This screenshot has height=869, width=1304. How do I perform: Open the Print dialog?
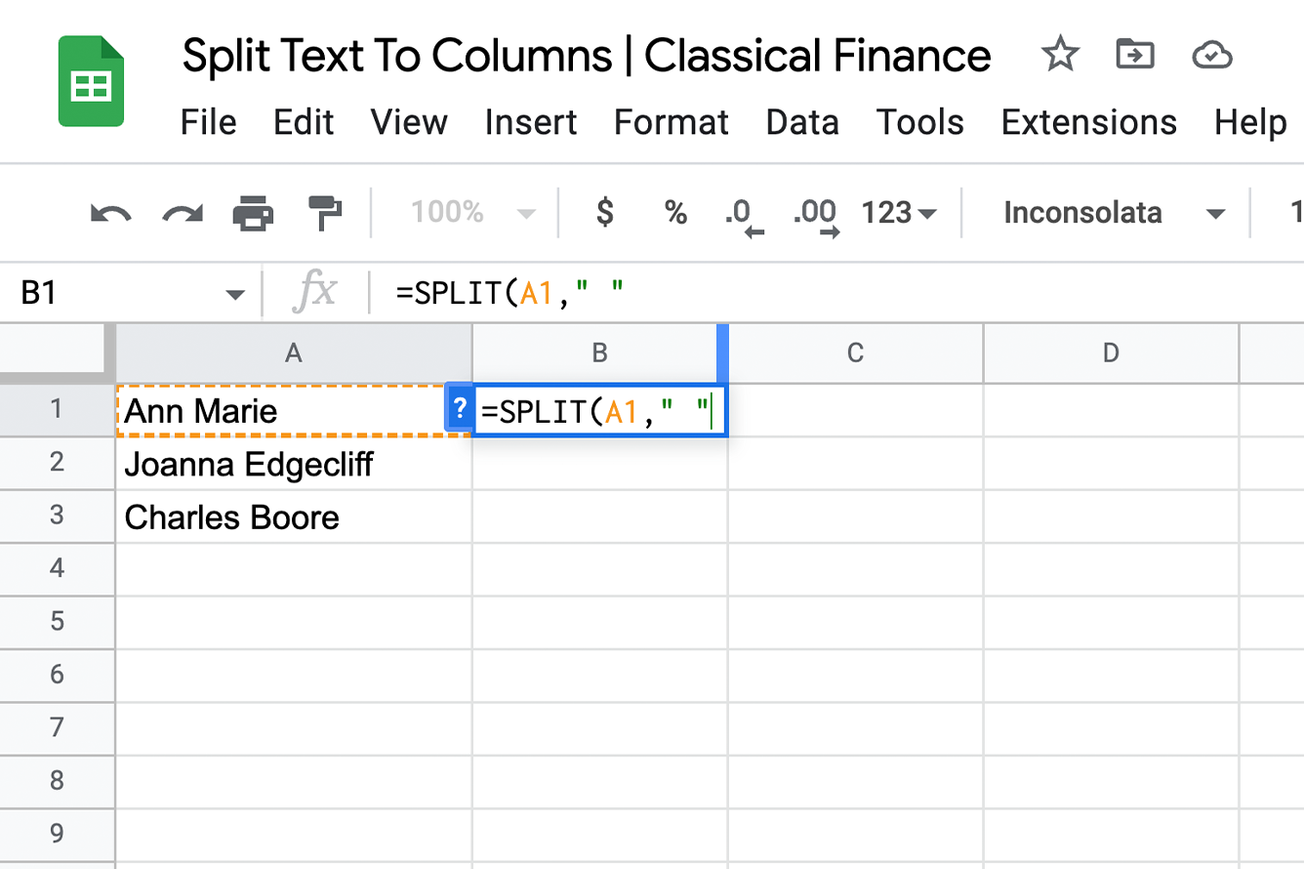point(252,212)
